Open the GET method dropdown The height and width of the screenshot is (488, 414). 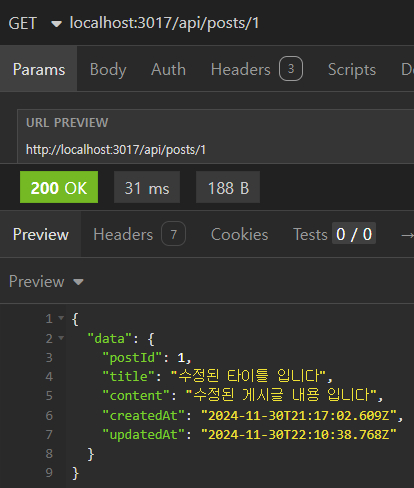35,23
